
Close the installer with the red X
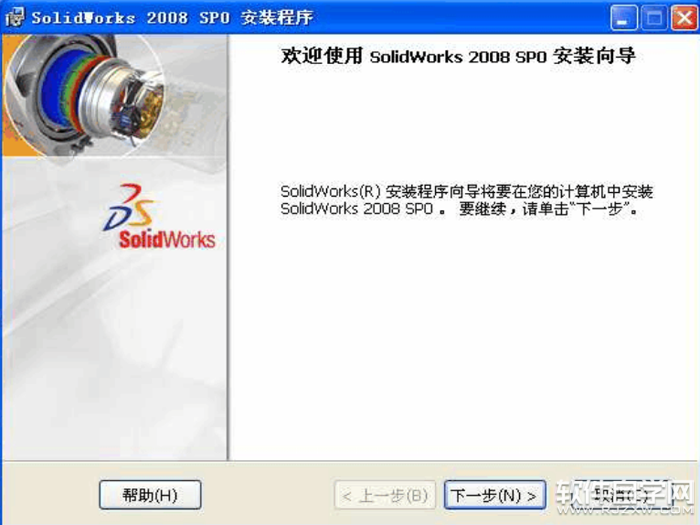(684, 18)
